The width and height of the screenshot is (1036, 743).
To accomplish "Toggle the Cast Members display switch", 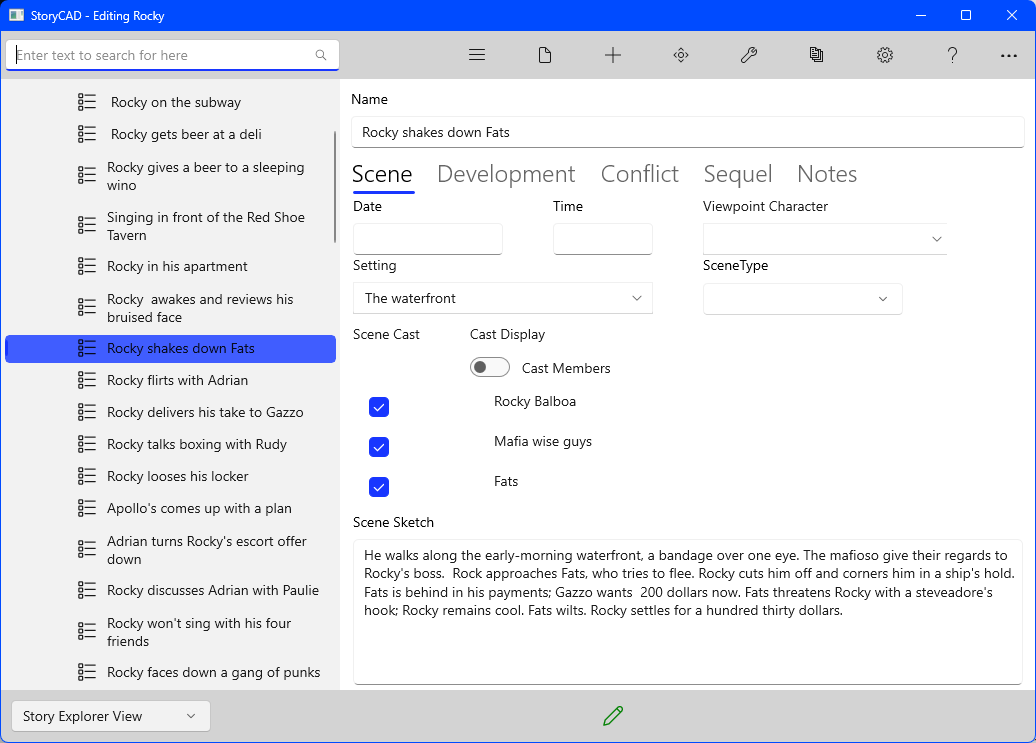I will (490, 368).
